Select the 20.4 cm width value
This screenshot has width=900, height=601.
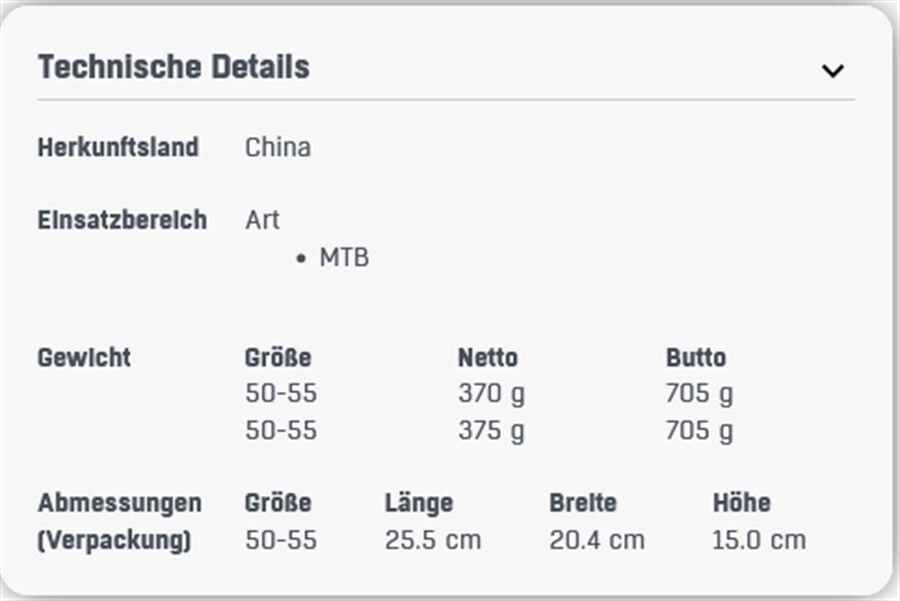(597, 540)
